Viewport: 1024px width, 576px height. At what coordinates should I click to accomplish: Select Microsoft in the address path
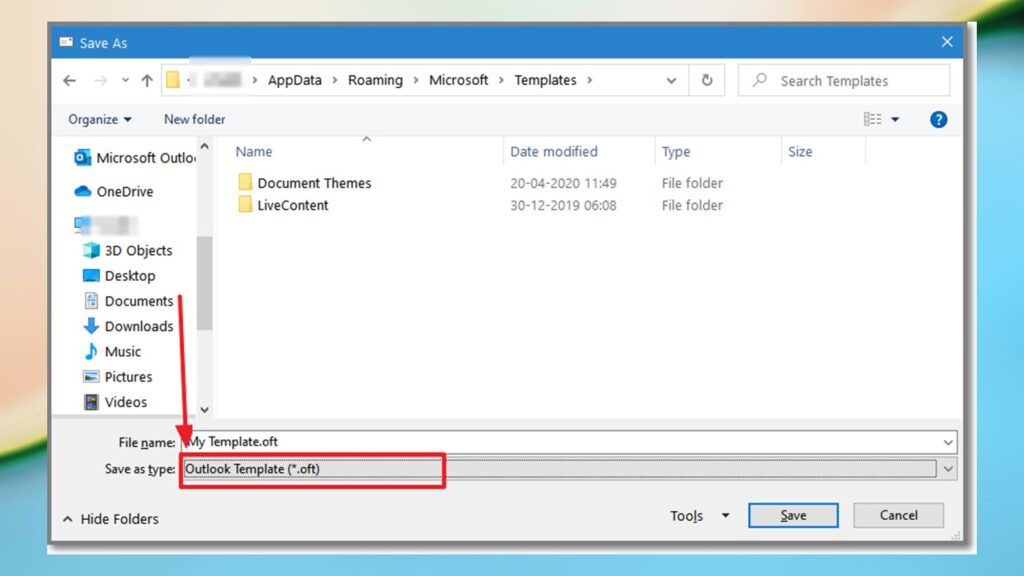pos(458,80)
